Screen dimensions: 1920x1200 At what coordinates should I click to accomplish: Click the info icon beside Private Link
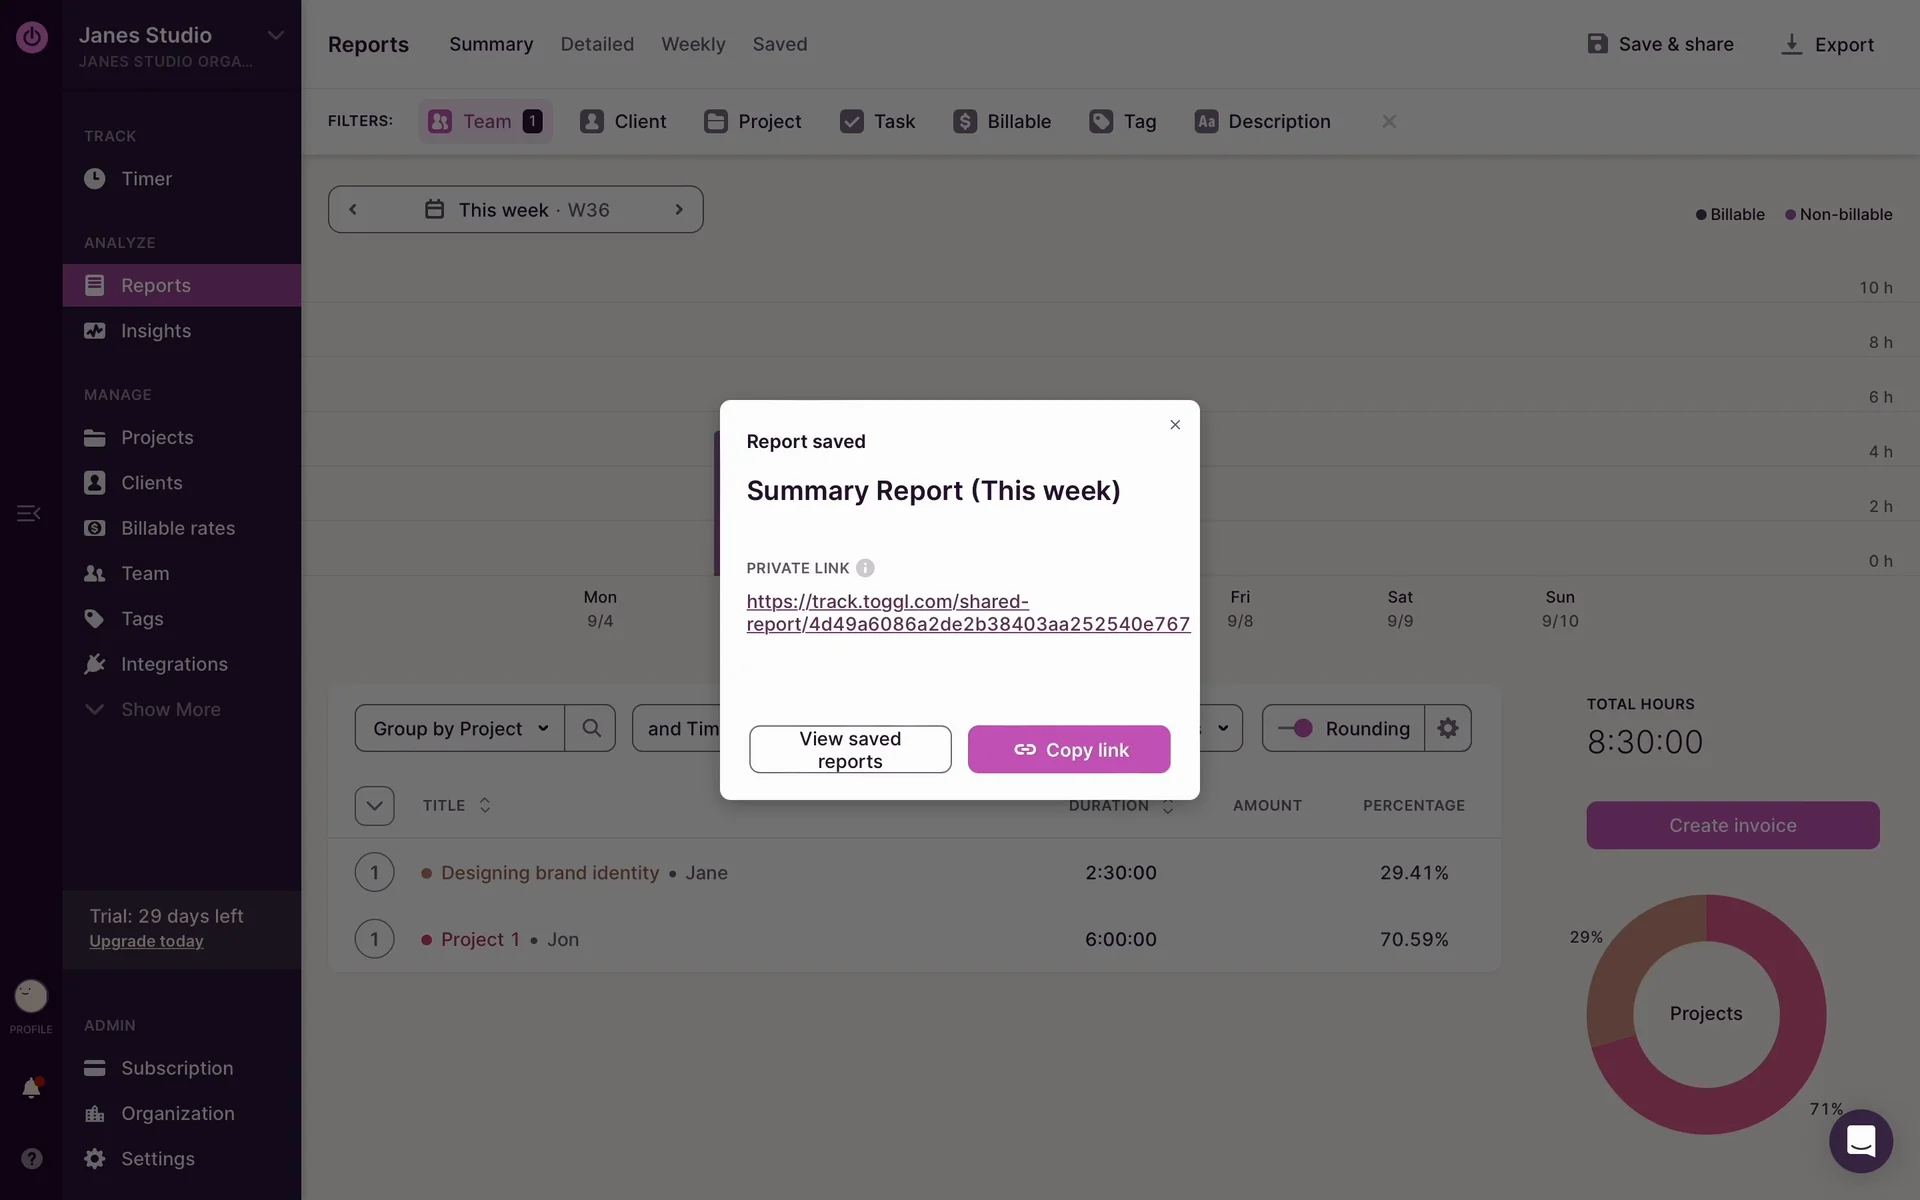click(865, 568)
